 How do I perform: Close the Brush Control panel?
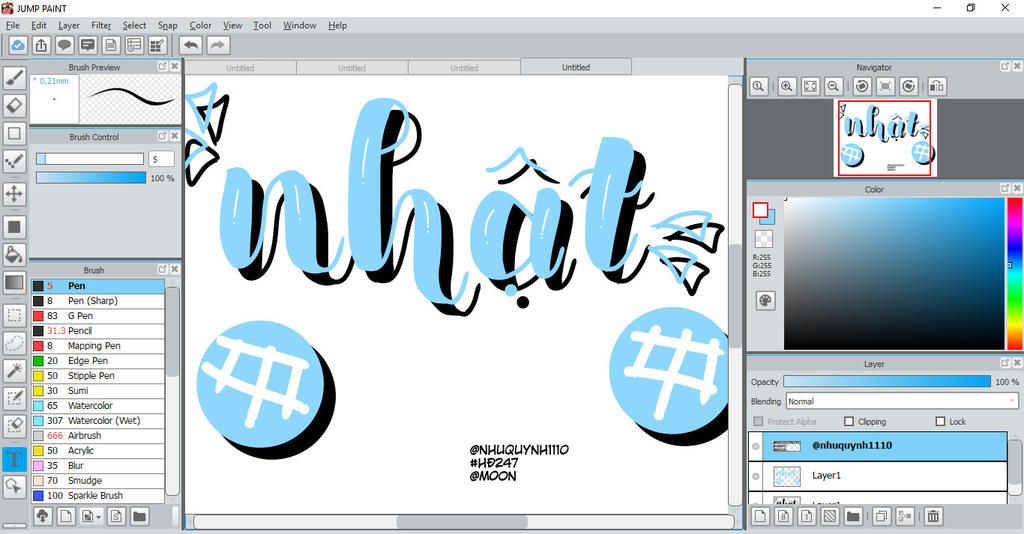tap(174, 136)
